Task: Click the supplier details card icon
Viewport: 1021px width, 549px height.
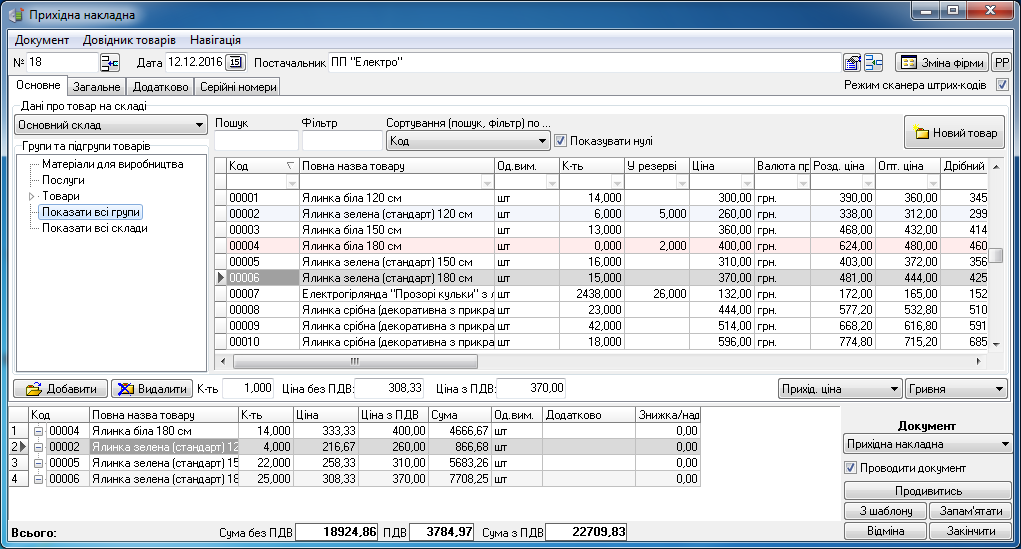Action: tap(852, 63)
